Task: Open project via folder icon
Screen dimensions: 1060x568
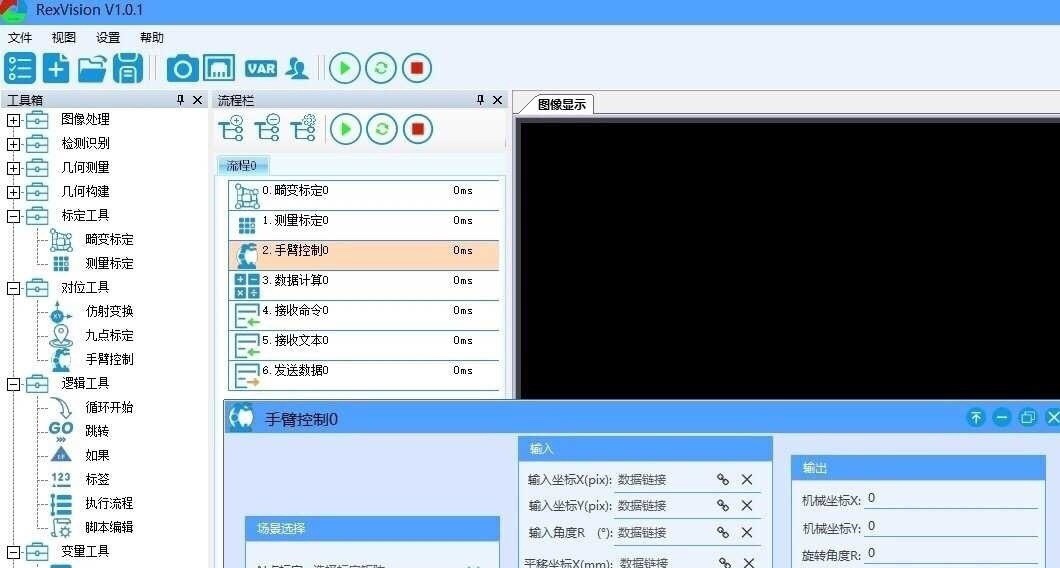Action: pos(92,68)
